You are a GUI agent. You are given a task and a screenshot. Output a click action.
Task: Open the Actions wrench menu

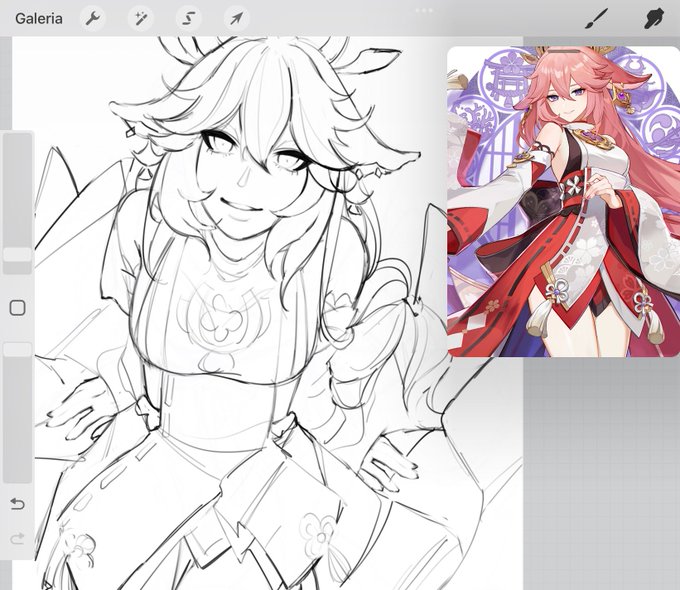point(93,19)
